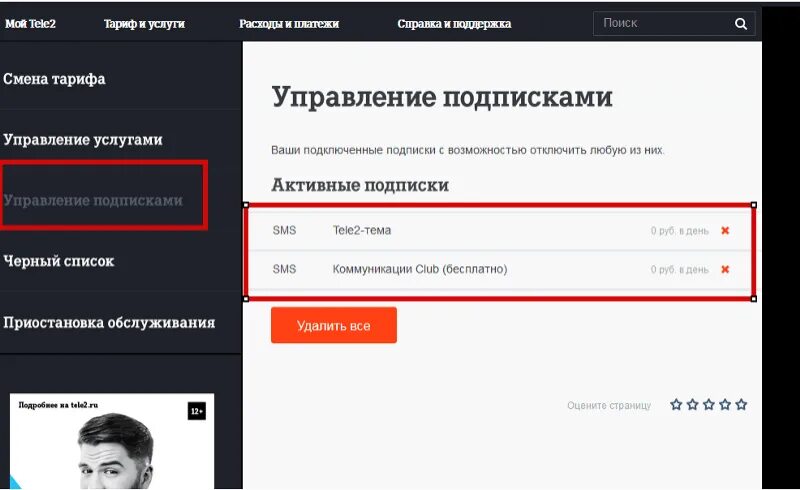
Task: Remove Коммуникации Club subscription with red X
Action: (725, 269)
